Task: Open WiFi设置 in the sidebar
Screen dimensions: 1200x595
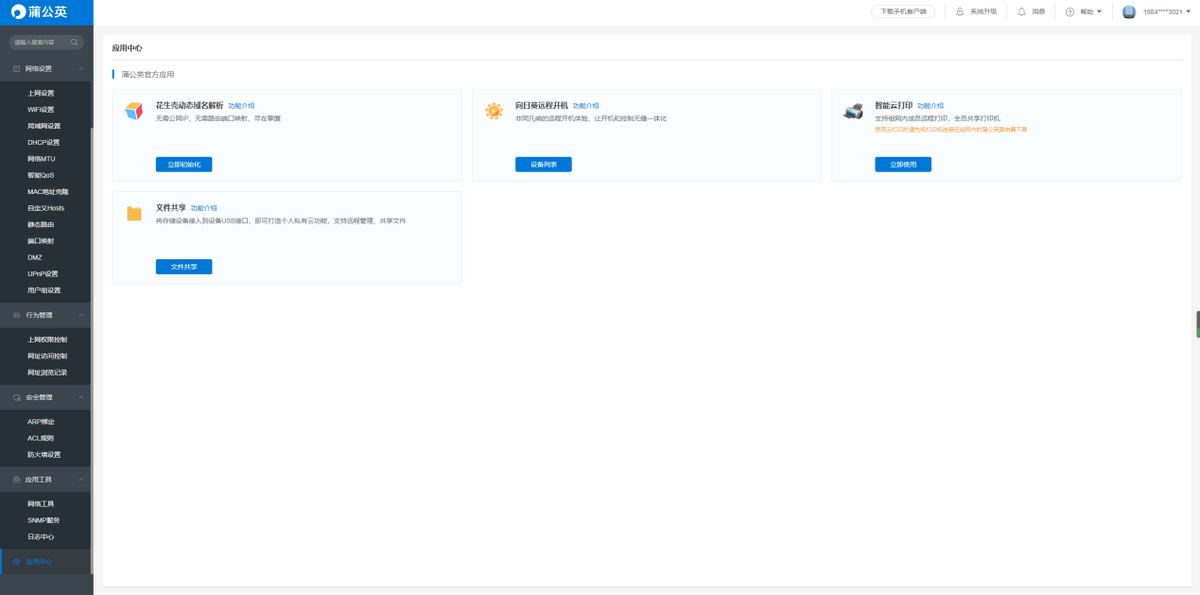Action: pyautogui.click(x=41, y=109)
